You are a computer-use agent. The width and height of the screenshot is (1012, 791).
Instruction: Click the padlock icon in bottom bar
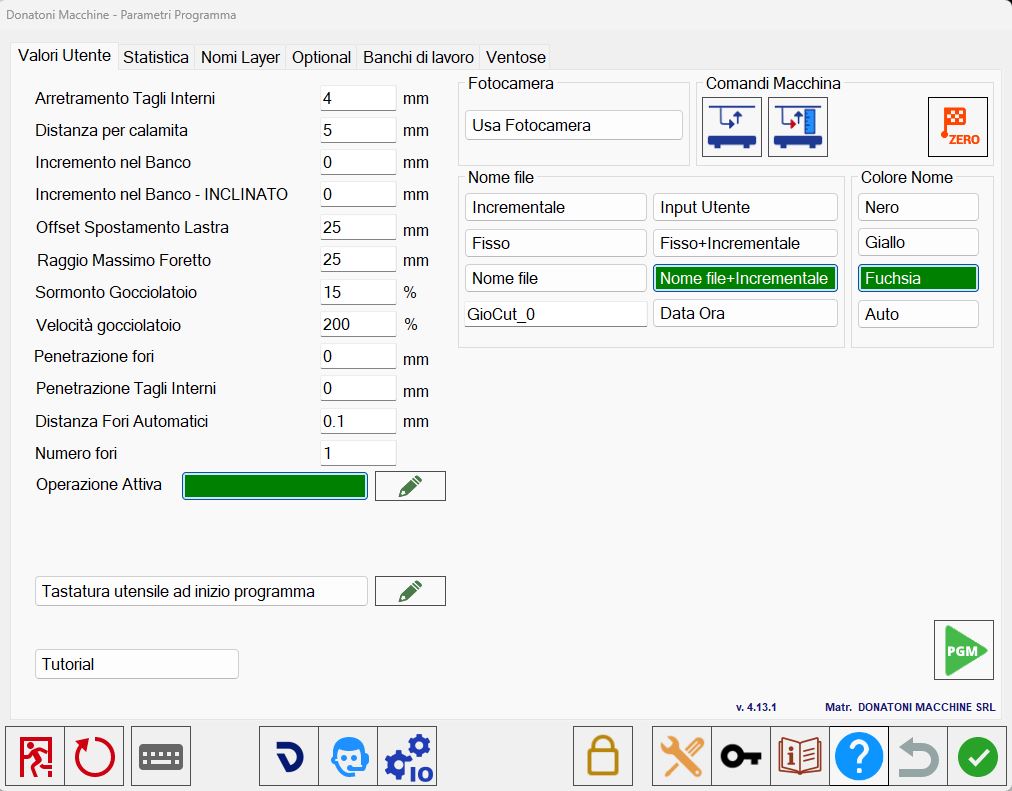[x=603, y=756]
